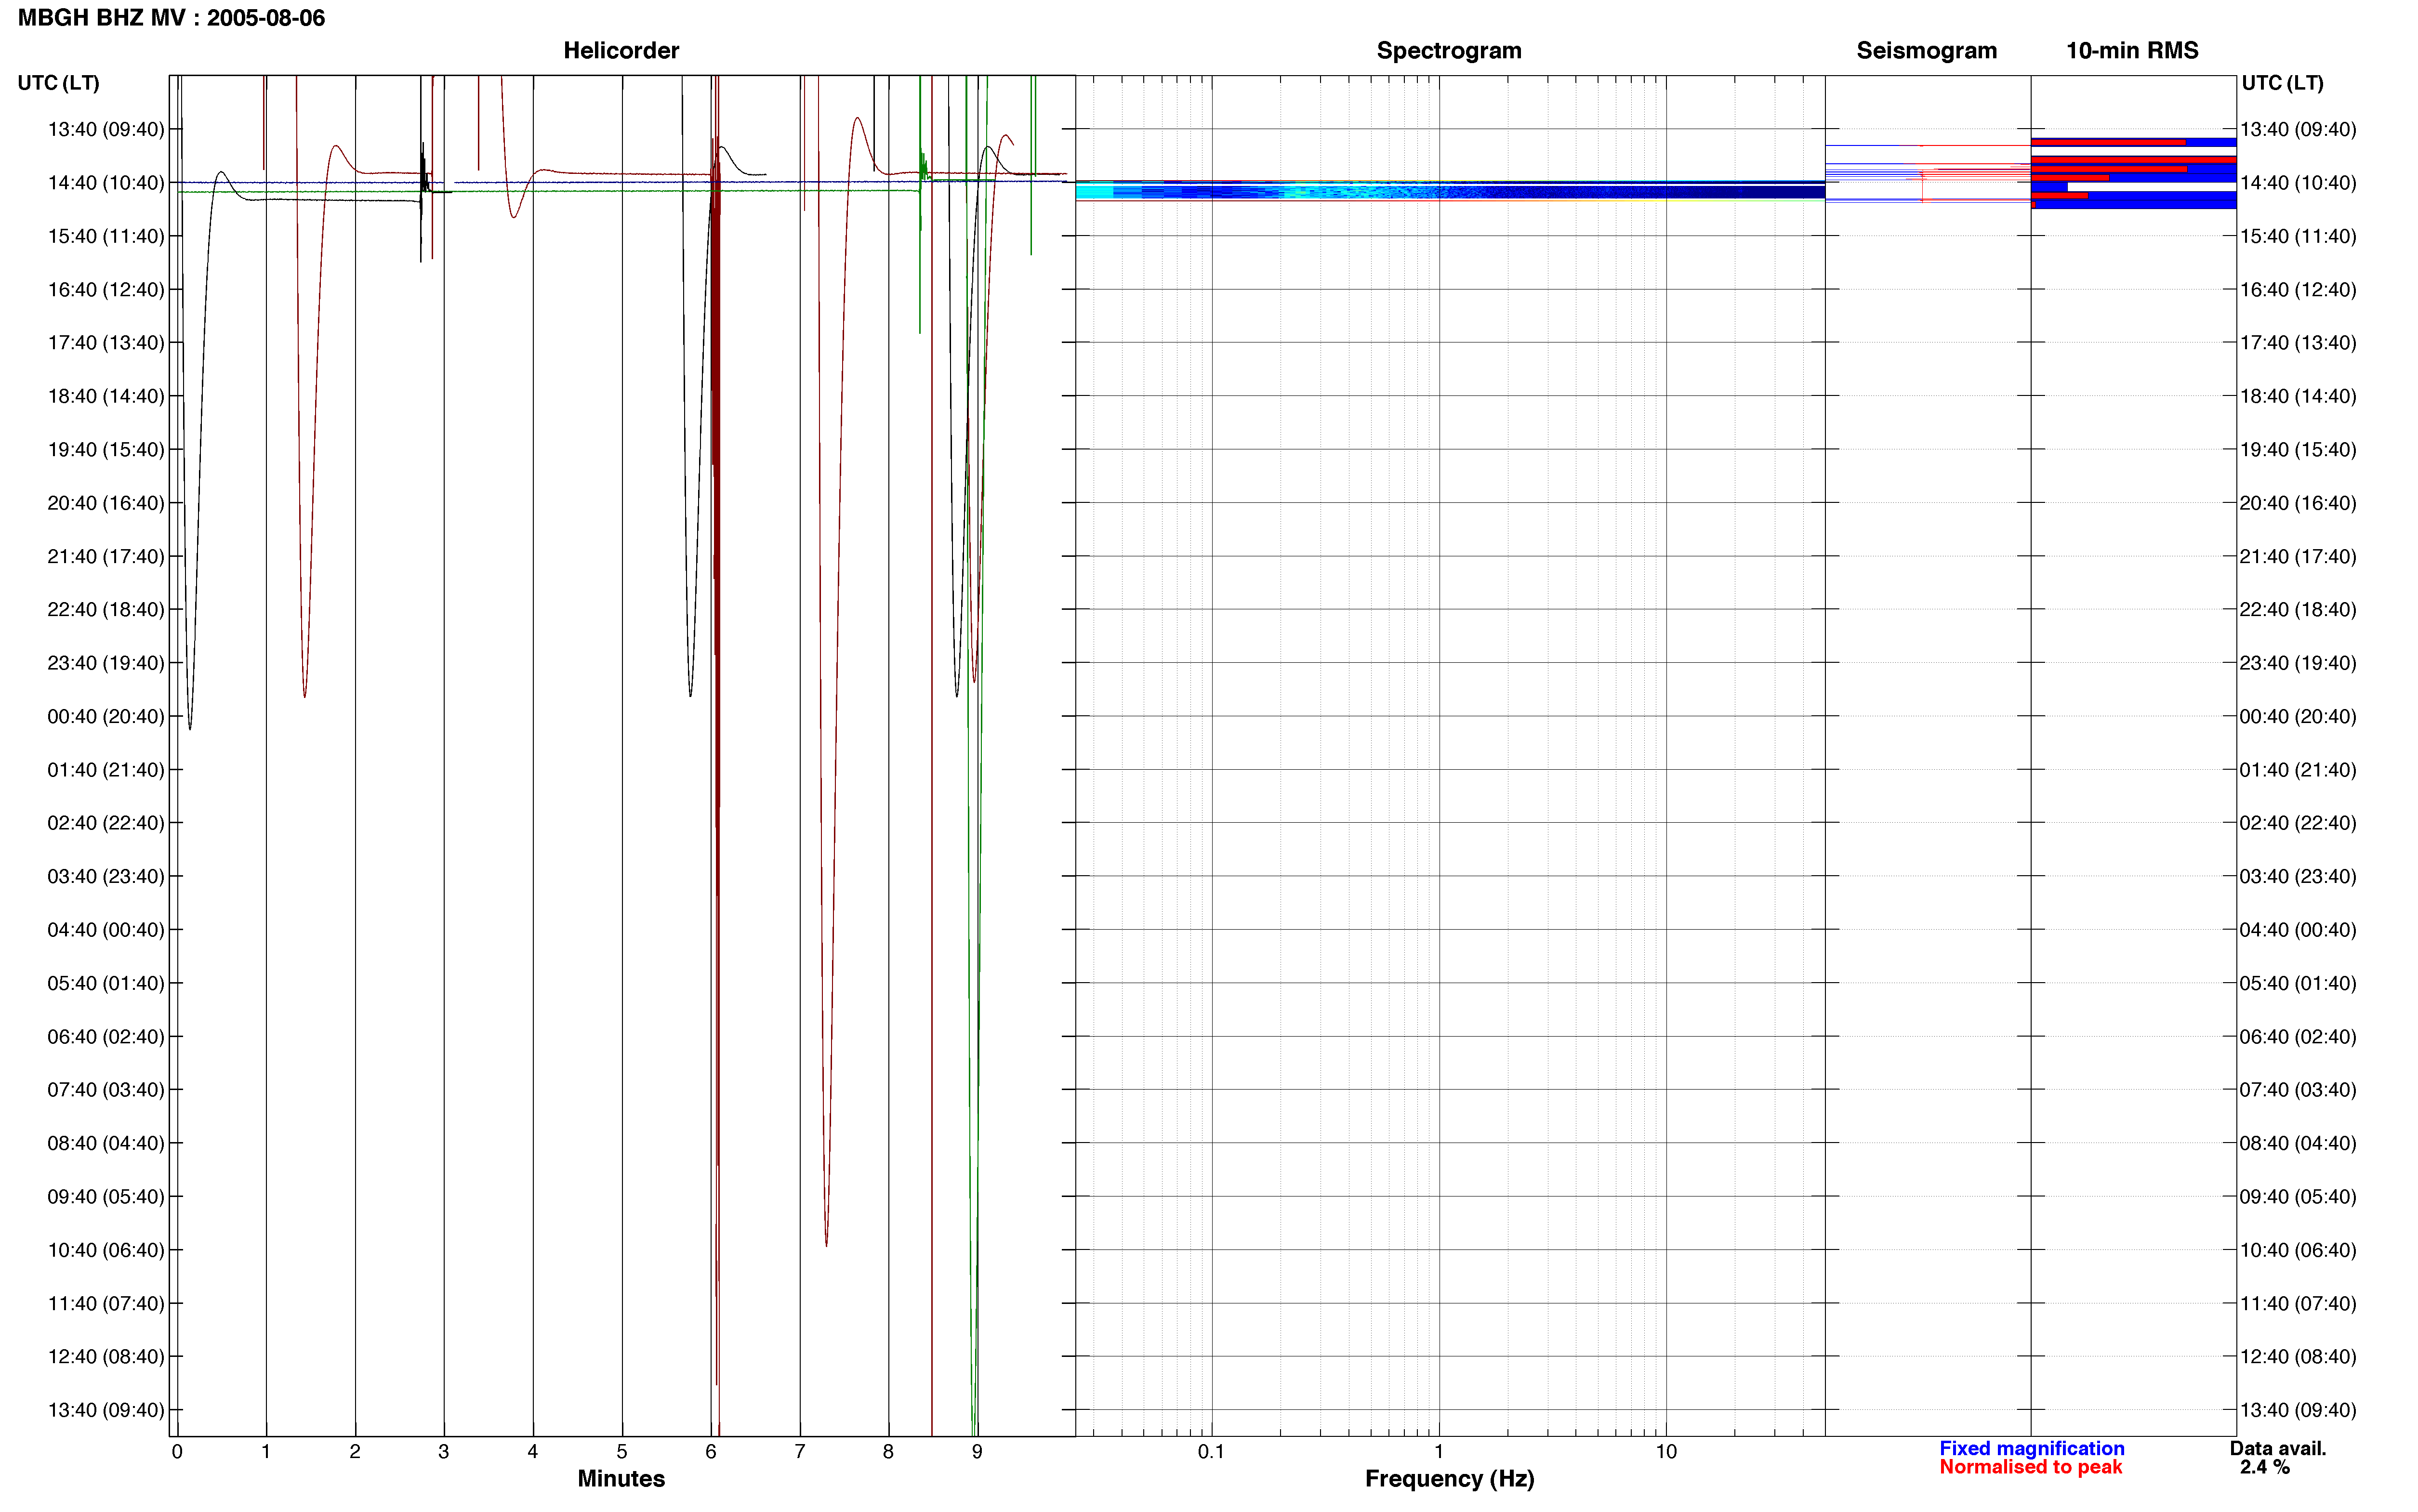Click the left '14:40 (10:40)' time label
Screen dimensions: 2418x1512
[x=106, y=183]
